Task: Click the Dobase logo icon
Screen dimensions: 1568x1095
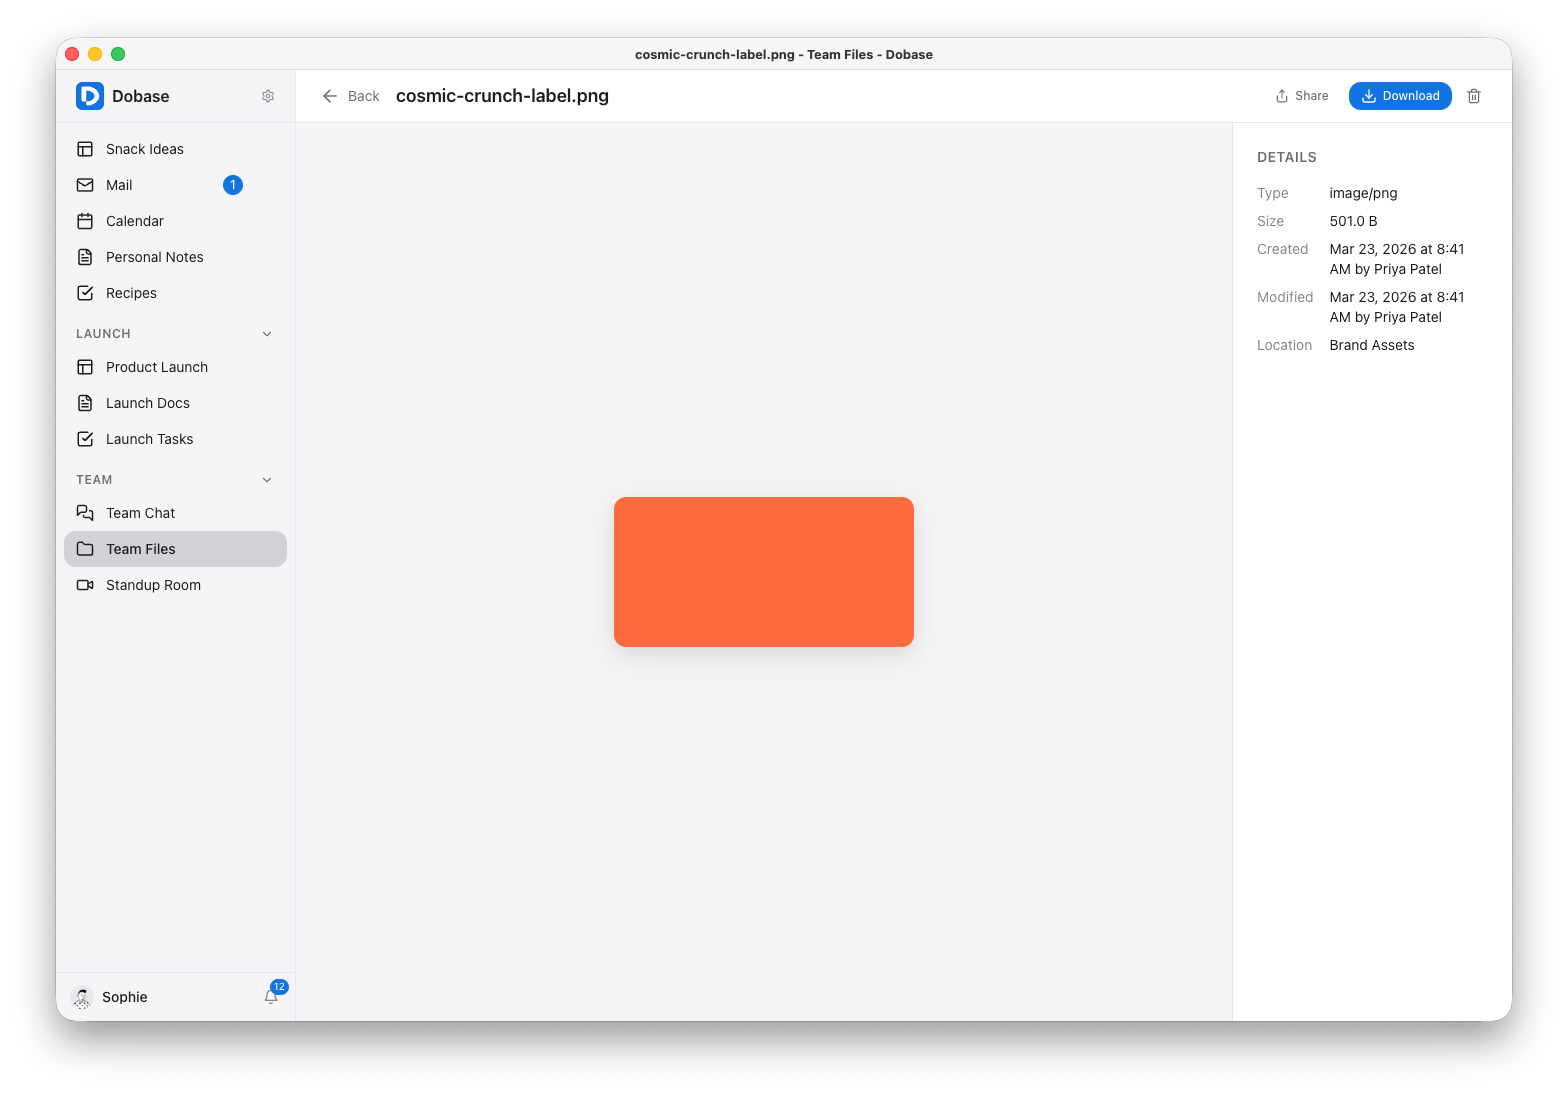Action: coord(90,96)
